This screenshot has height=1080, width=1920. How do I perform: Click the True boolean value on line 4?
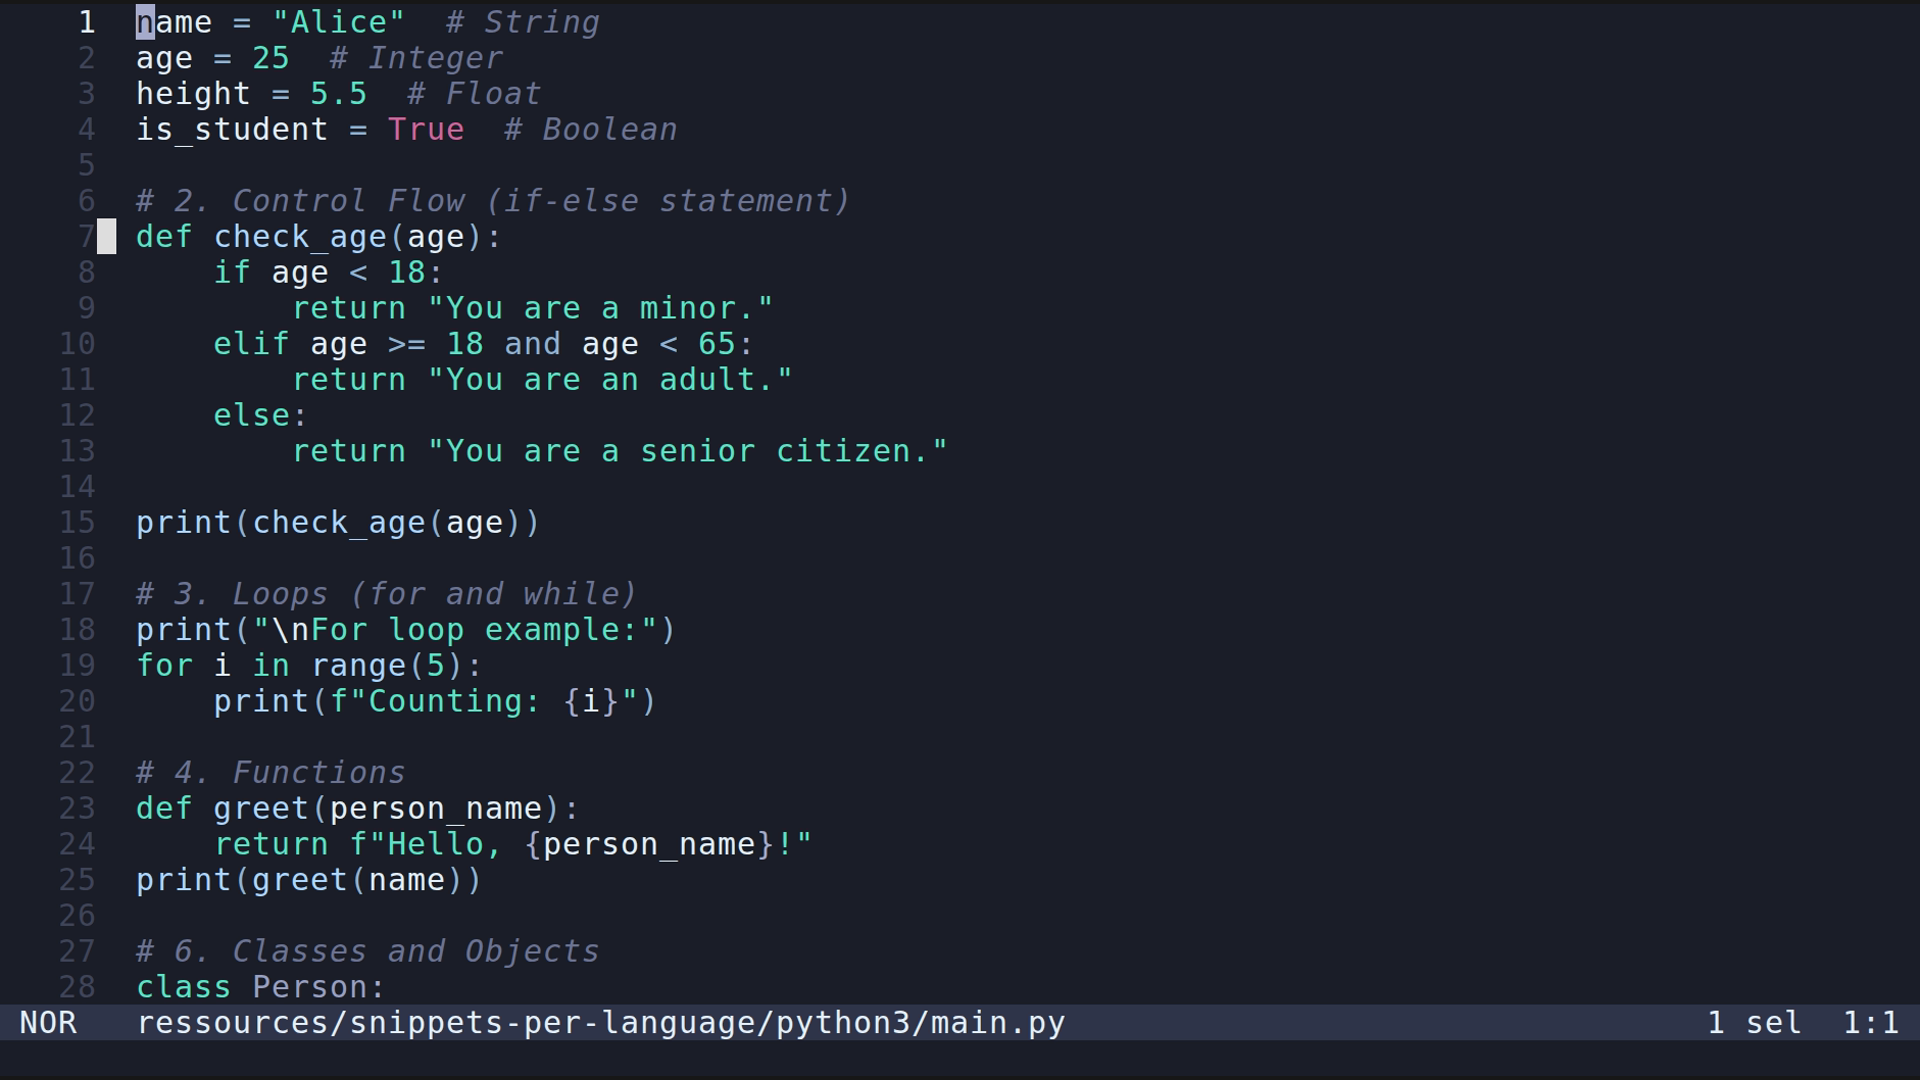[425, 129]
